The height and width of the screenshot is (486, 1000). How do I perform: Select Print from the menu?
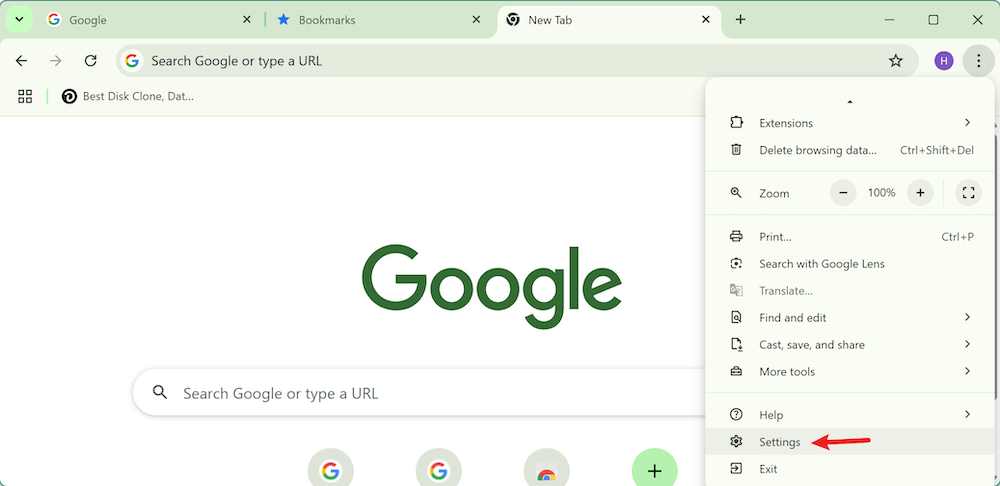click(x=851, y=237)
